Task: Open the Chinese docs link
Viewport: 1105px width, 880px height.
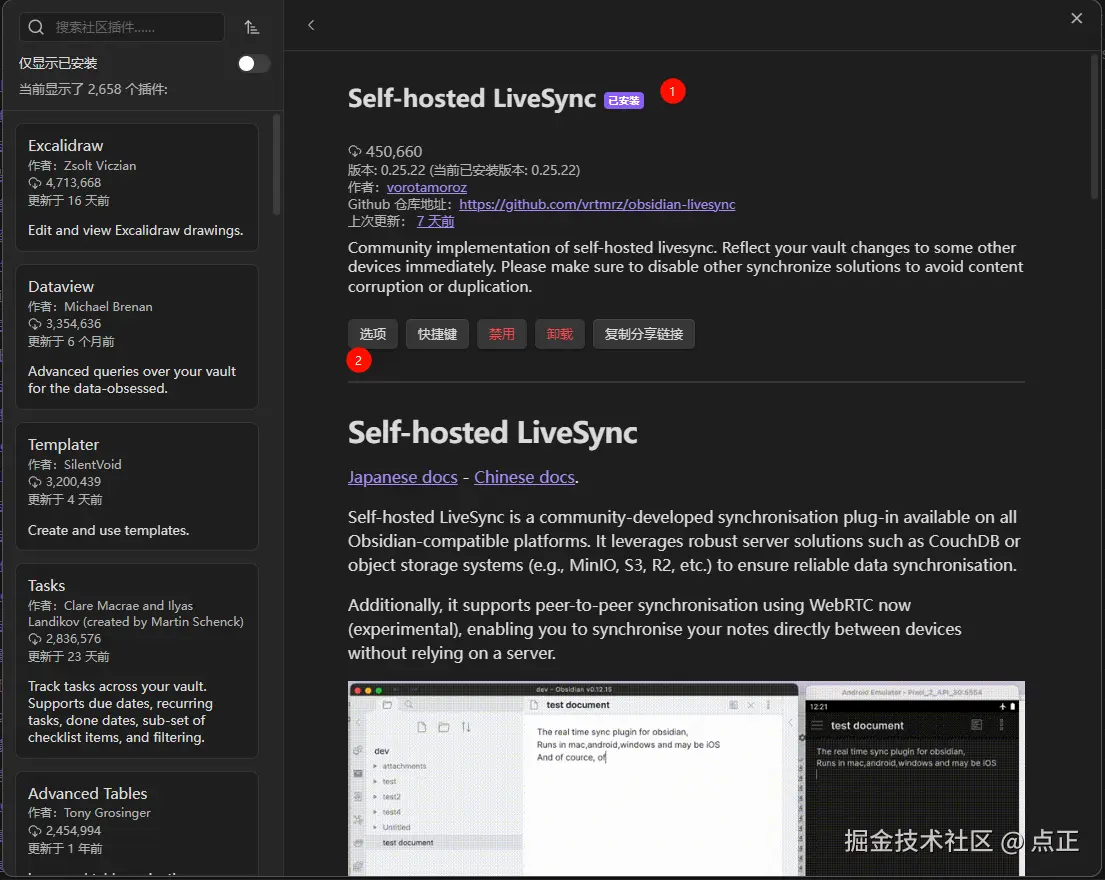Action: [x=524, y=477]
